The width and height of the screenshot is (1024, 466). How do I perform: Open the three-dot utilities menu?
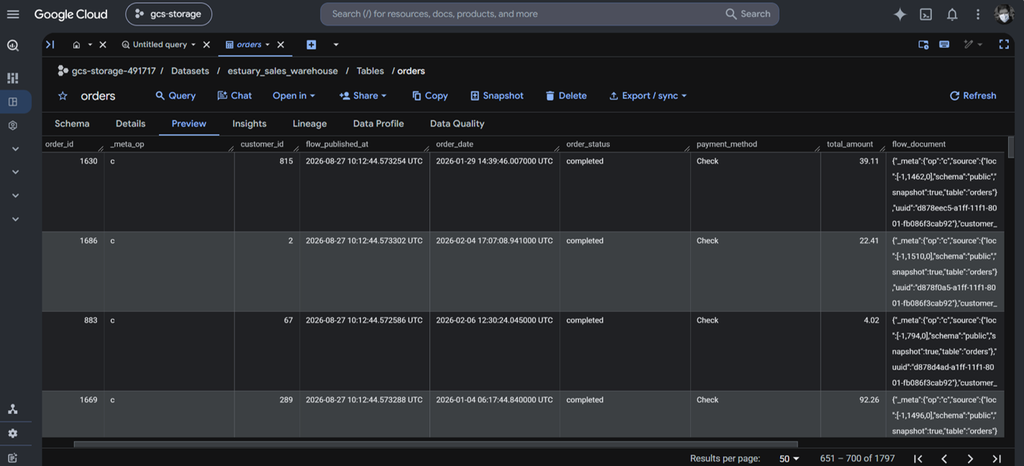[978, 14]
